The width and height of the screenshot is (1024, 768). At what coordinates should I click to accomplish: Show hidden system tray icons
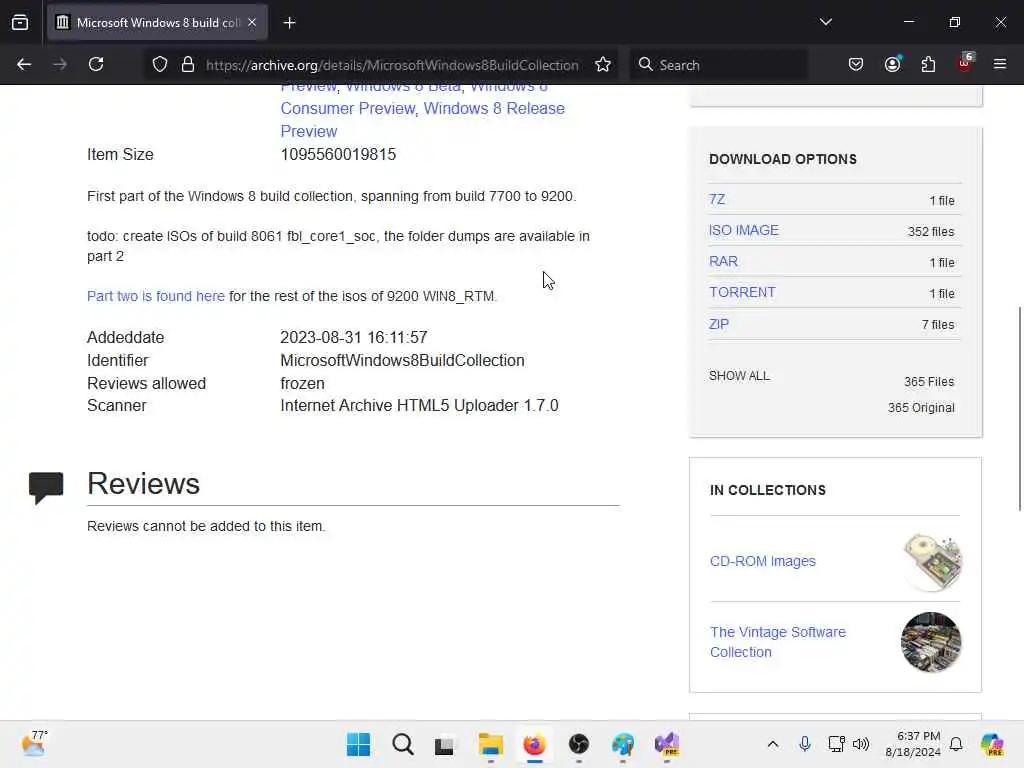[x=773, y=744]
